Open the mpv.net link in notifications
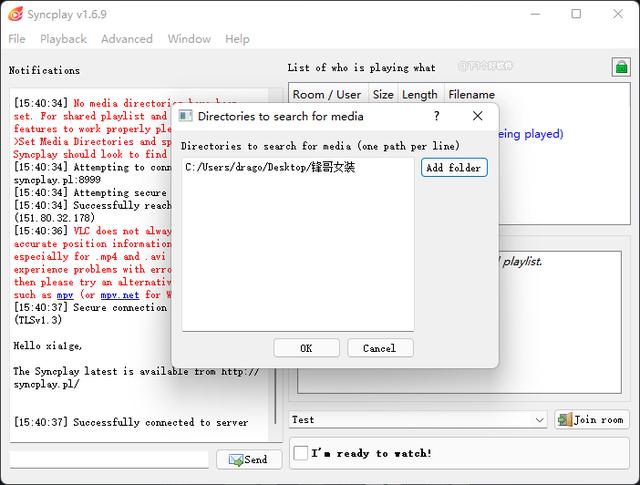Viewport: 640px width, 485px height. coord(120,295)
